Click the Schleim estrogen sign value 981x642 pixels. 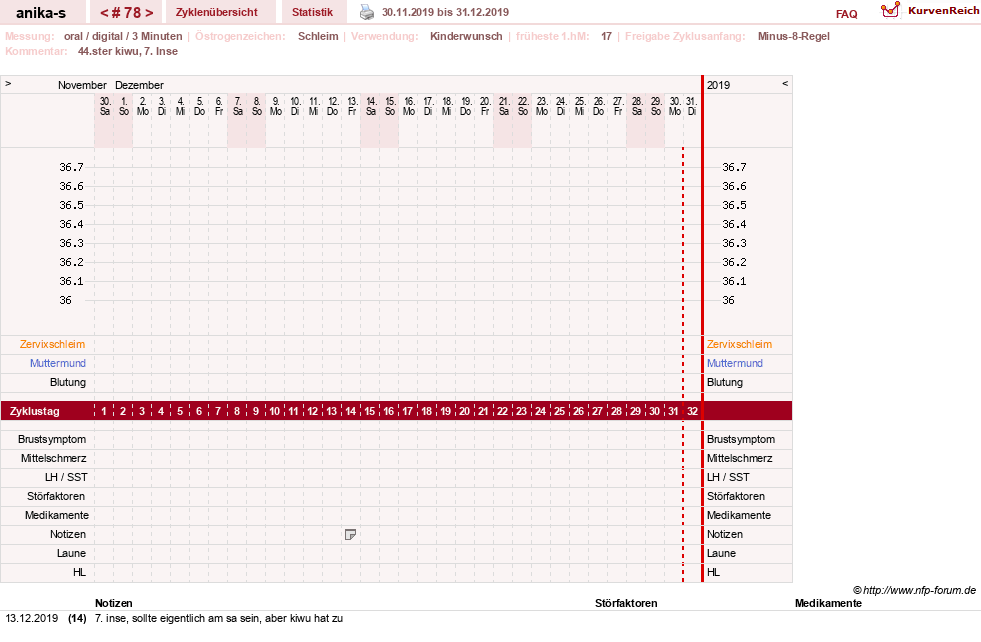318,36
